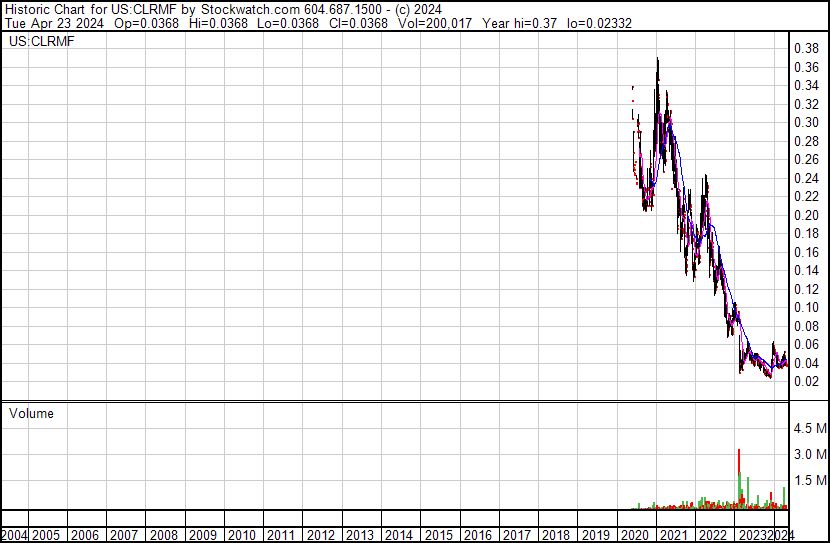The width and height of the screenshot is (830, 543).
Task: Click the 0.16 price axis label
Action: [x=806, y=252]
